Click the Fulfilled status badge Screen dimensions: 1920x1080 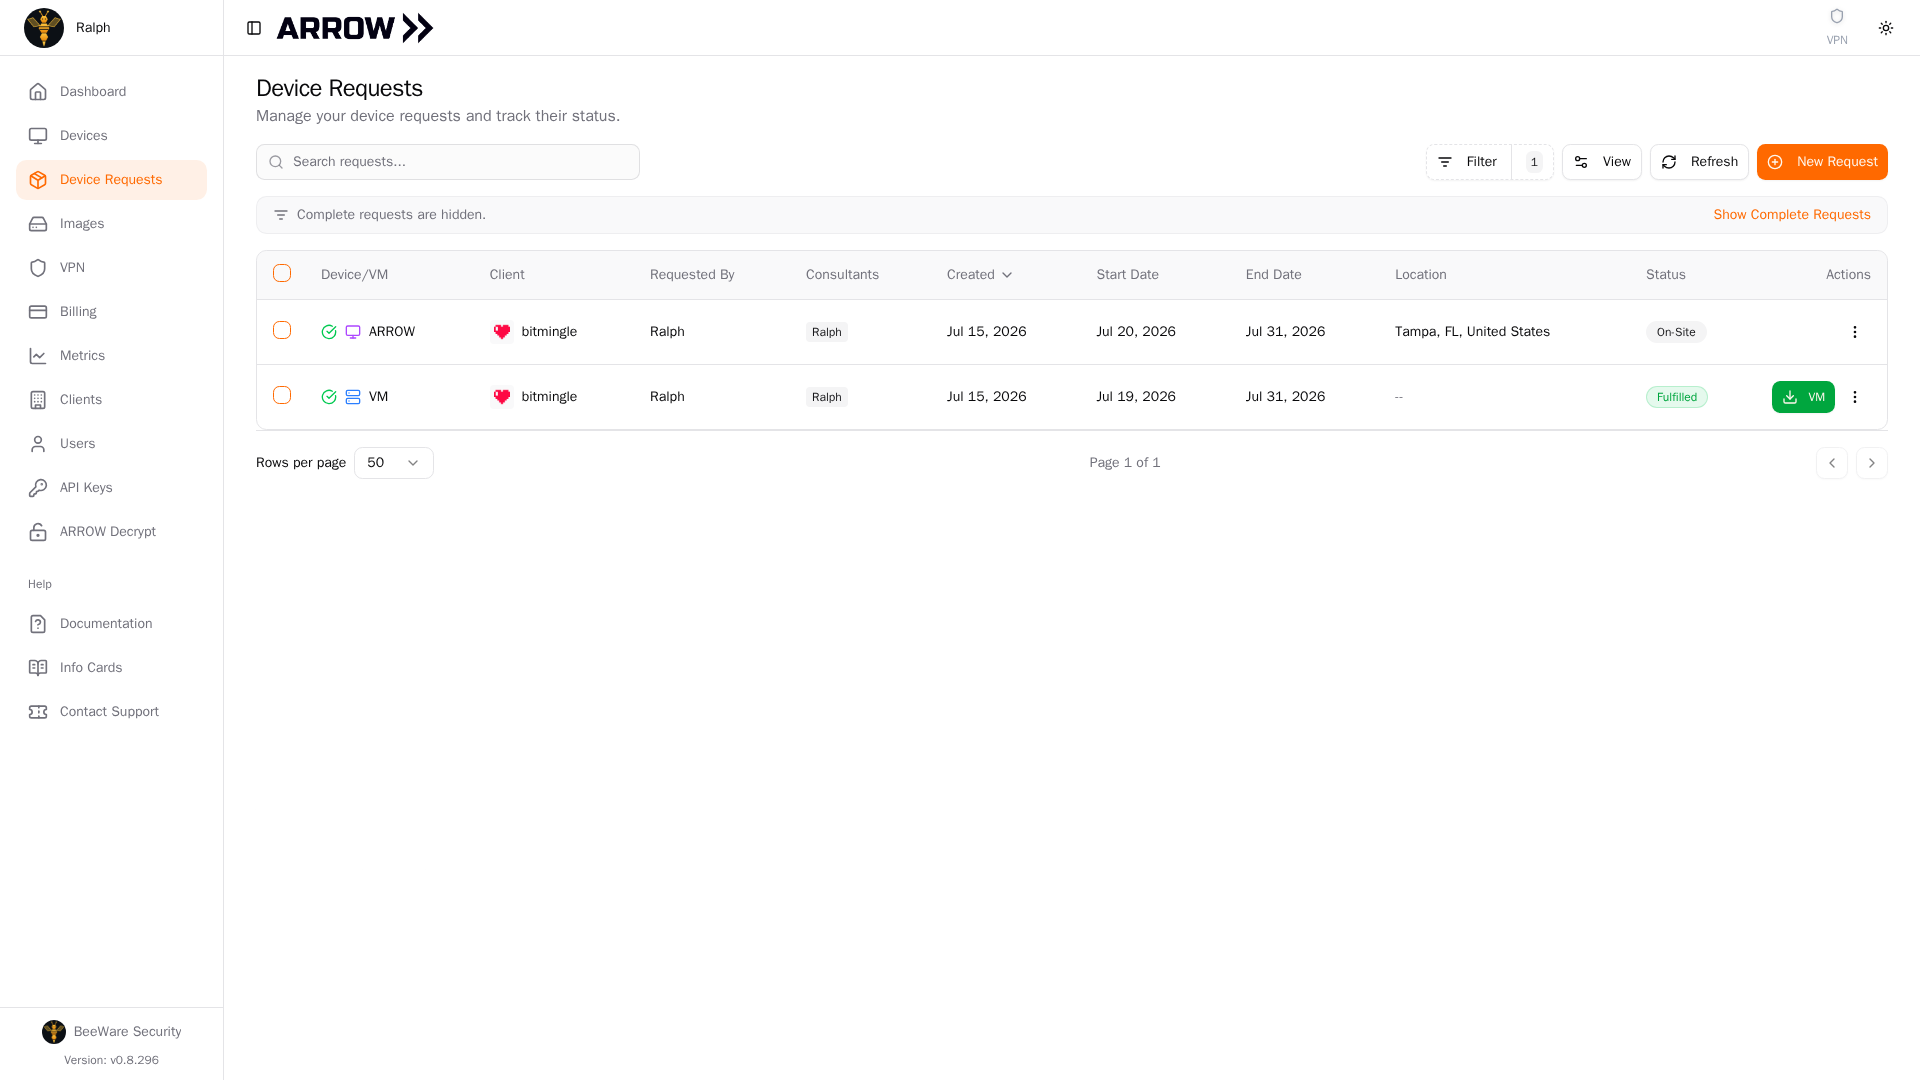1676,397
